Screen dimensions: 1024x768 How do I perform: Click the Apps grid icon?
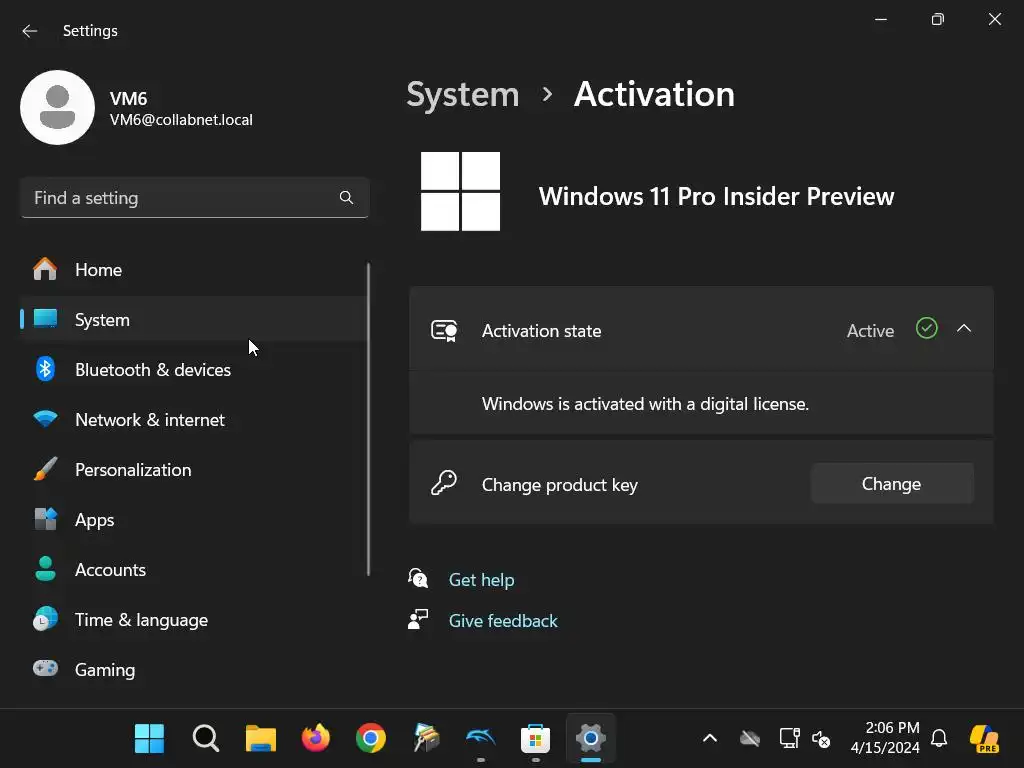point(45,519)
